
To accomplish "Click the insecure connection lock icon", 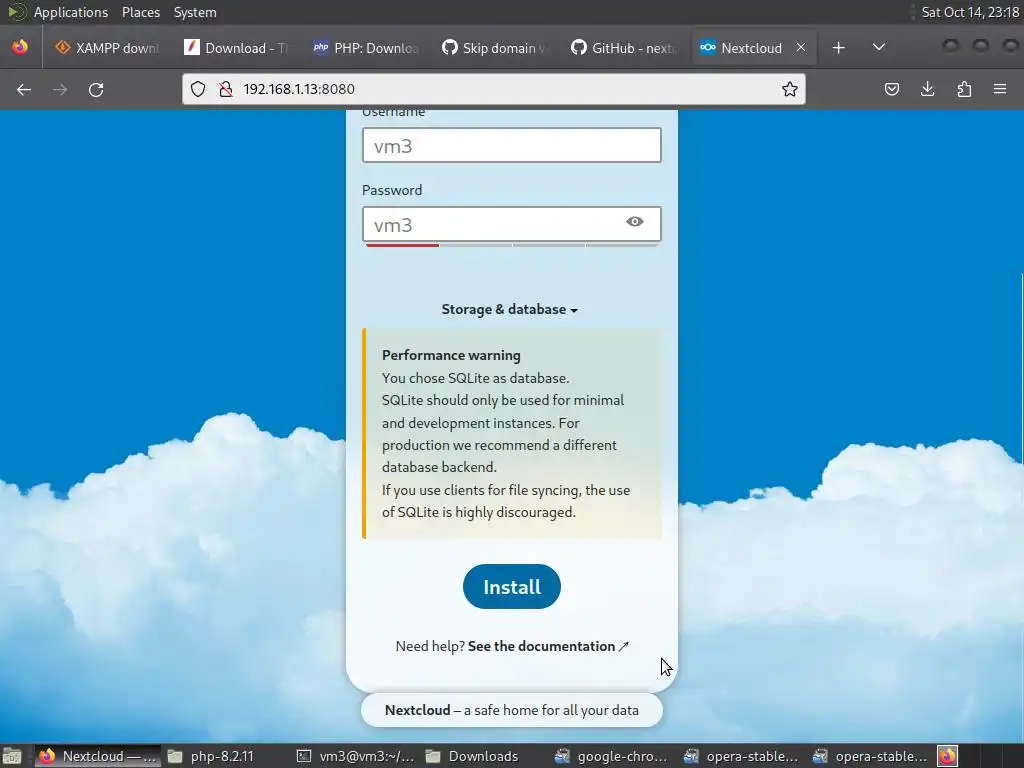I will (x=226, y=89).
